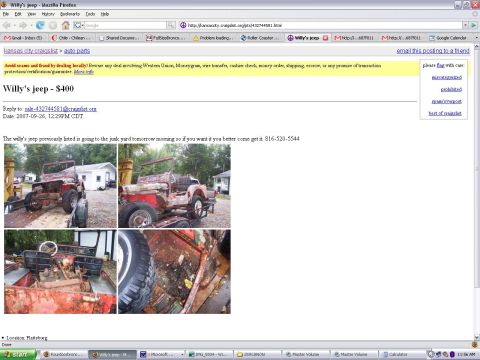Viewport: 480px width, 360px height.
Task: Click the green Go arrow button
Action: coord(473,25)
